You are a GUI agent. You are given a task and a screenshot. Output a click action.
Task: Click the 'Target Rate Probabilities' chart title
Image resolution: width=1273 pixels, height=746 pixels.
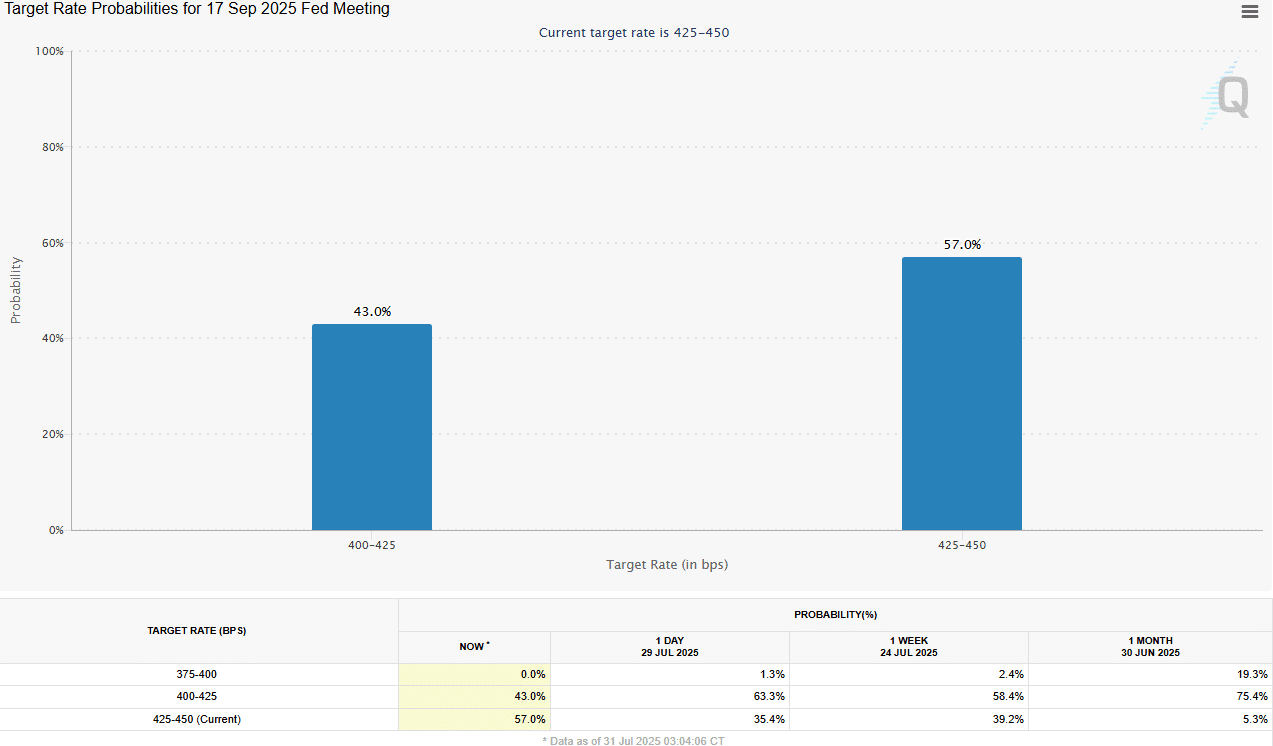(x=198, y=9)
